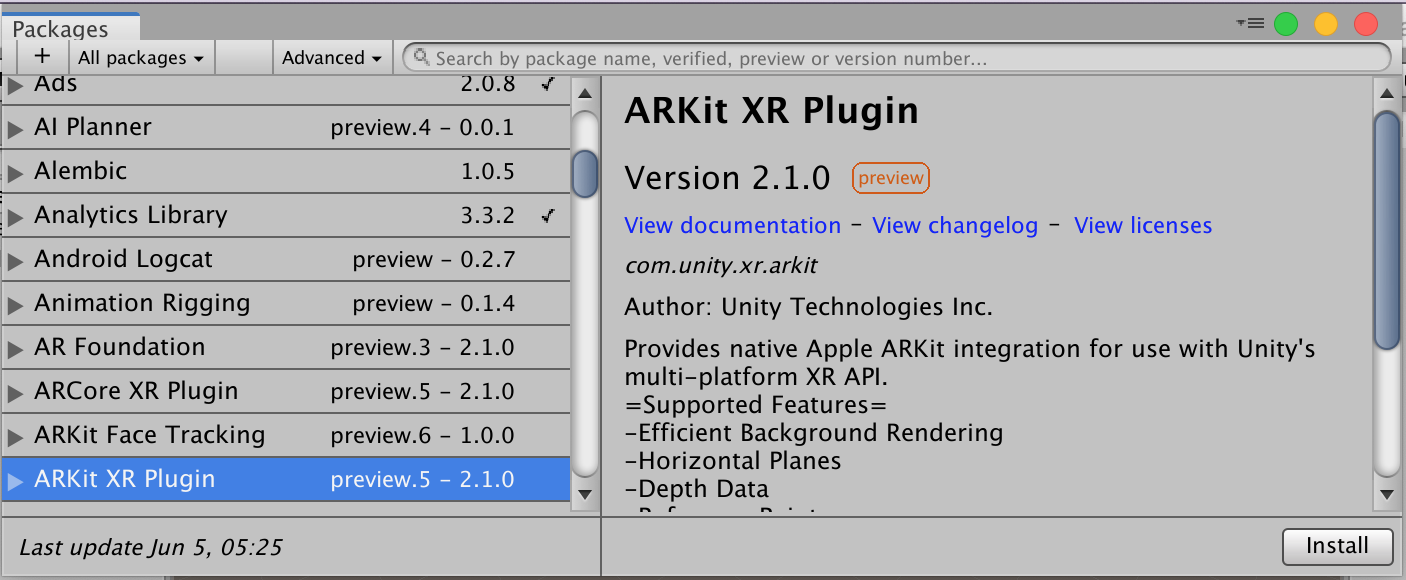1406x580 pixels.
Task: Click the package list scrollbar thumb
Action: point(585,173)
